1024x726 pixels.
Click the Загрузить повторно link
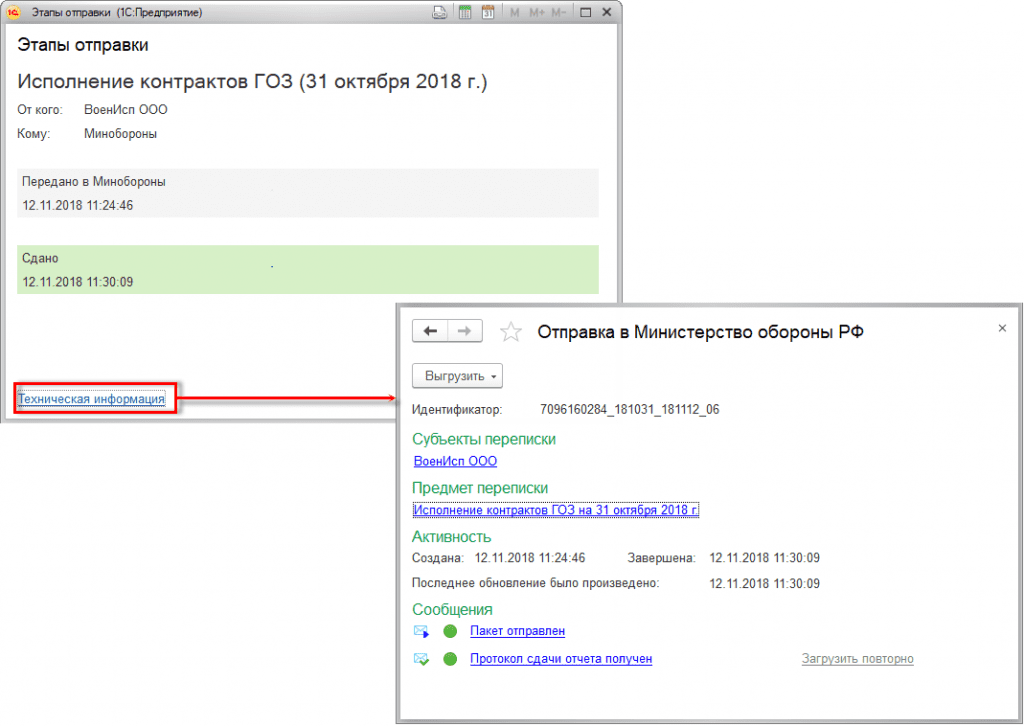point(857,659)
